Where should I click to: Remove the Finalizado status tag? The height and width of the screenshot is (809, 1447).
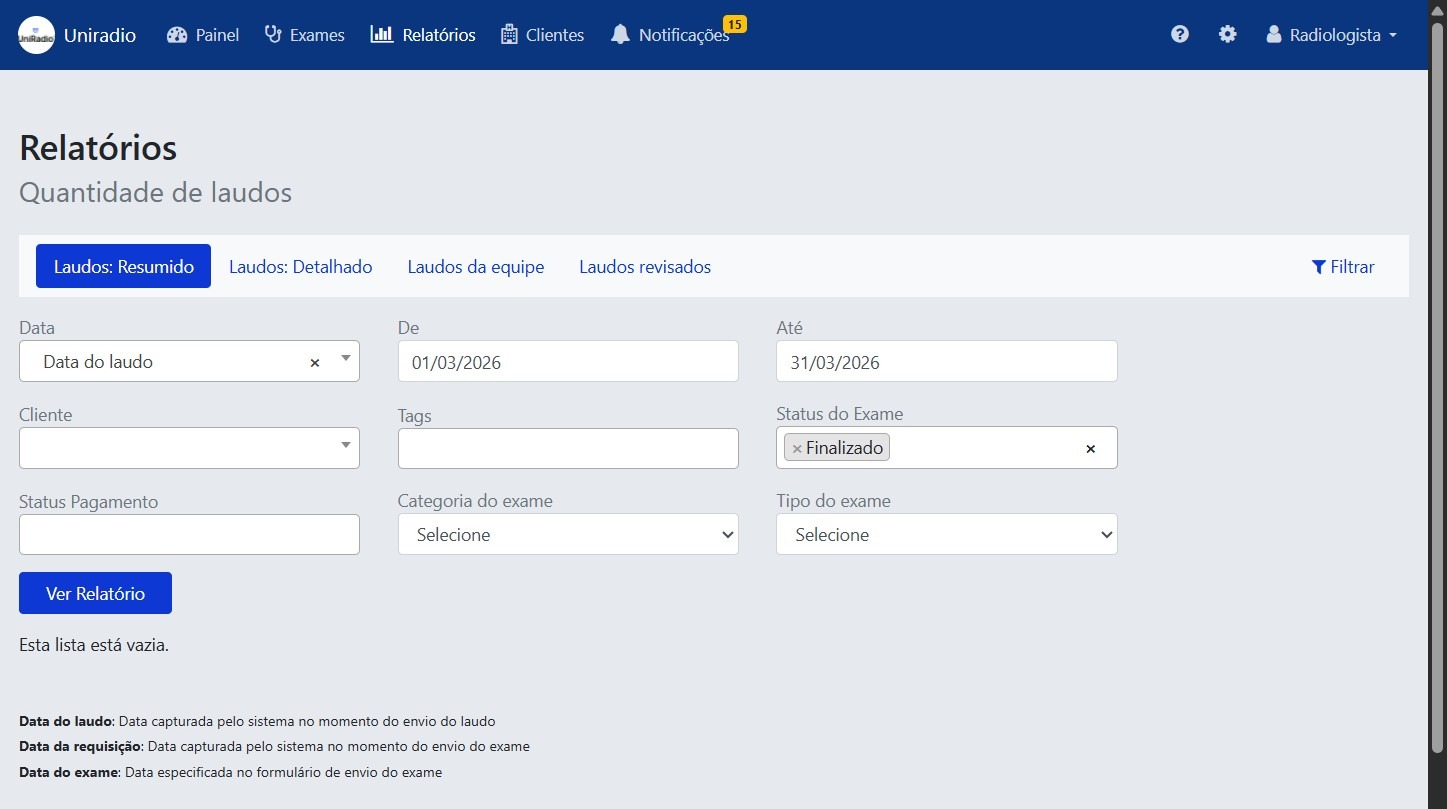tap(798, 447)
